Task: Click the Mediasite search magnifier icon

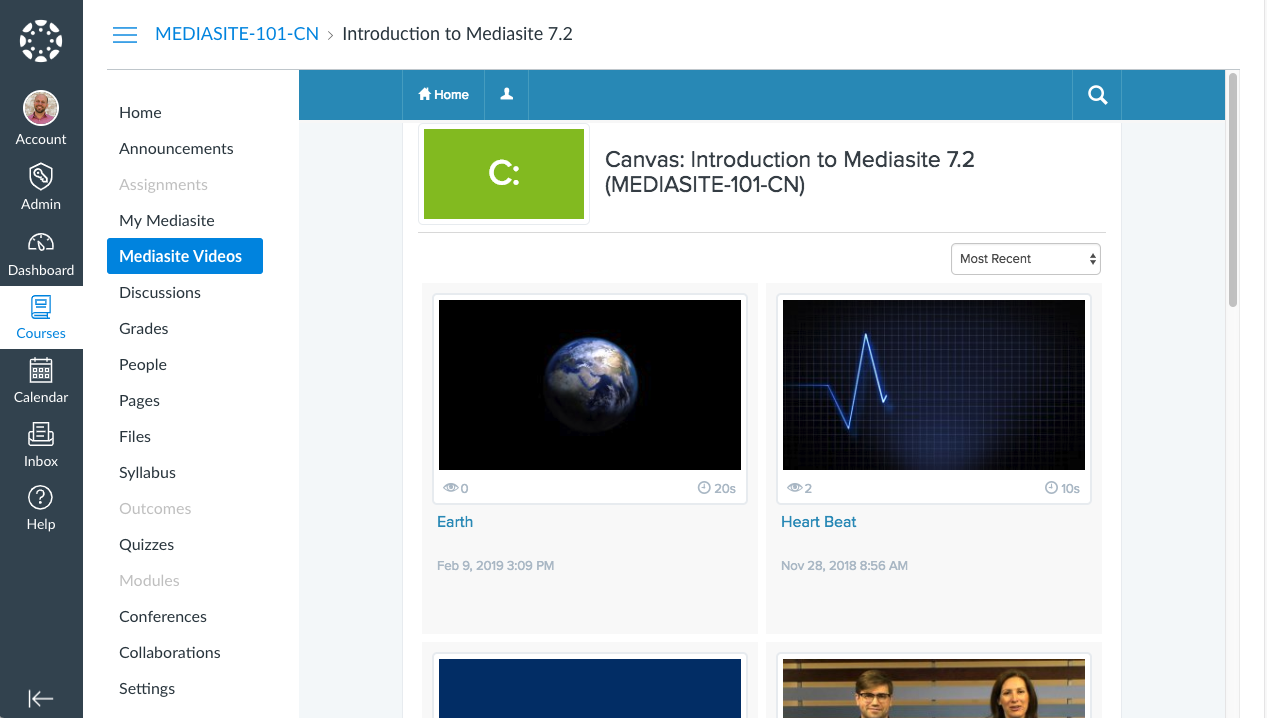Action: (x=1097, y=95)
